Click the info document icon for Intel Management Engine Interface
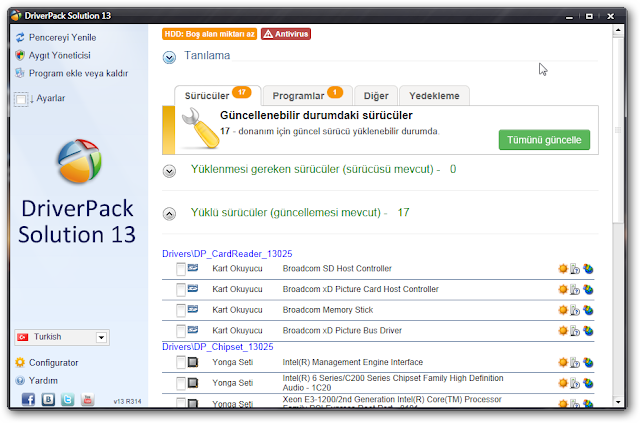The image size is (640, 423). [x=575, y=363]
